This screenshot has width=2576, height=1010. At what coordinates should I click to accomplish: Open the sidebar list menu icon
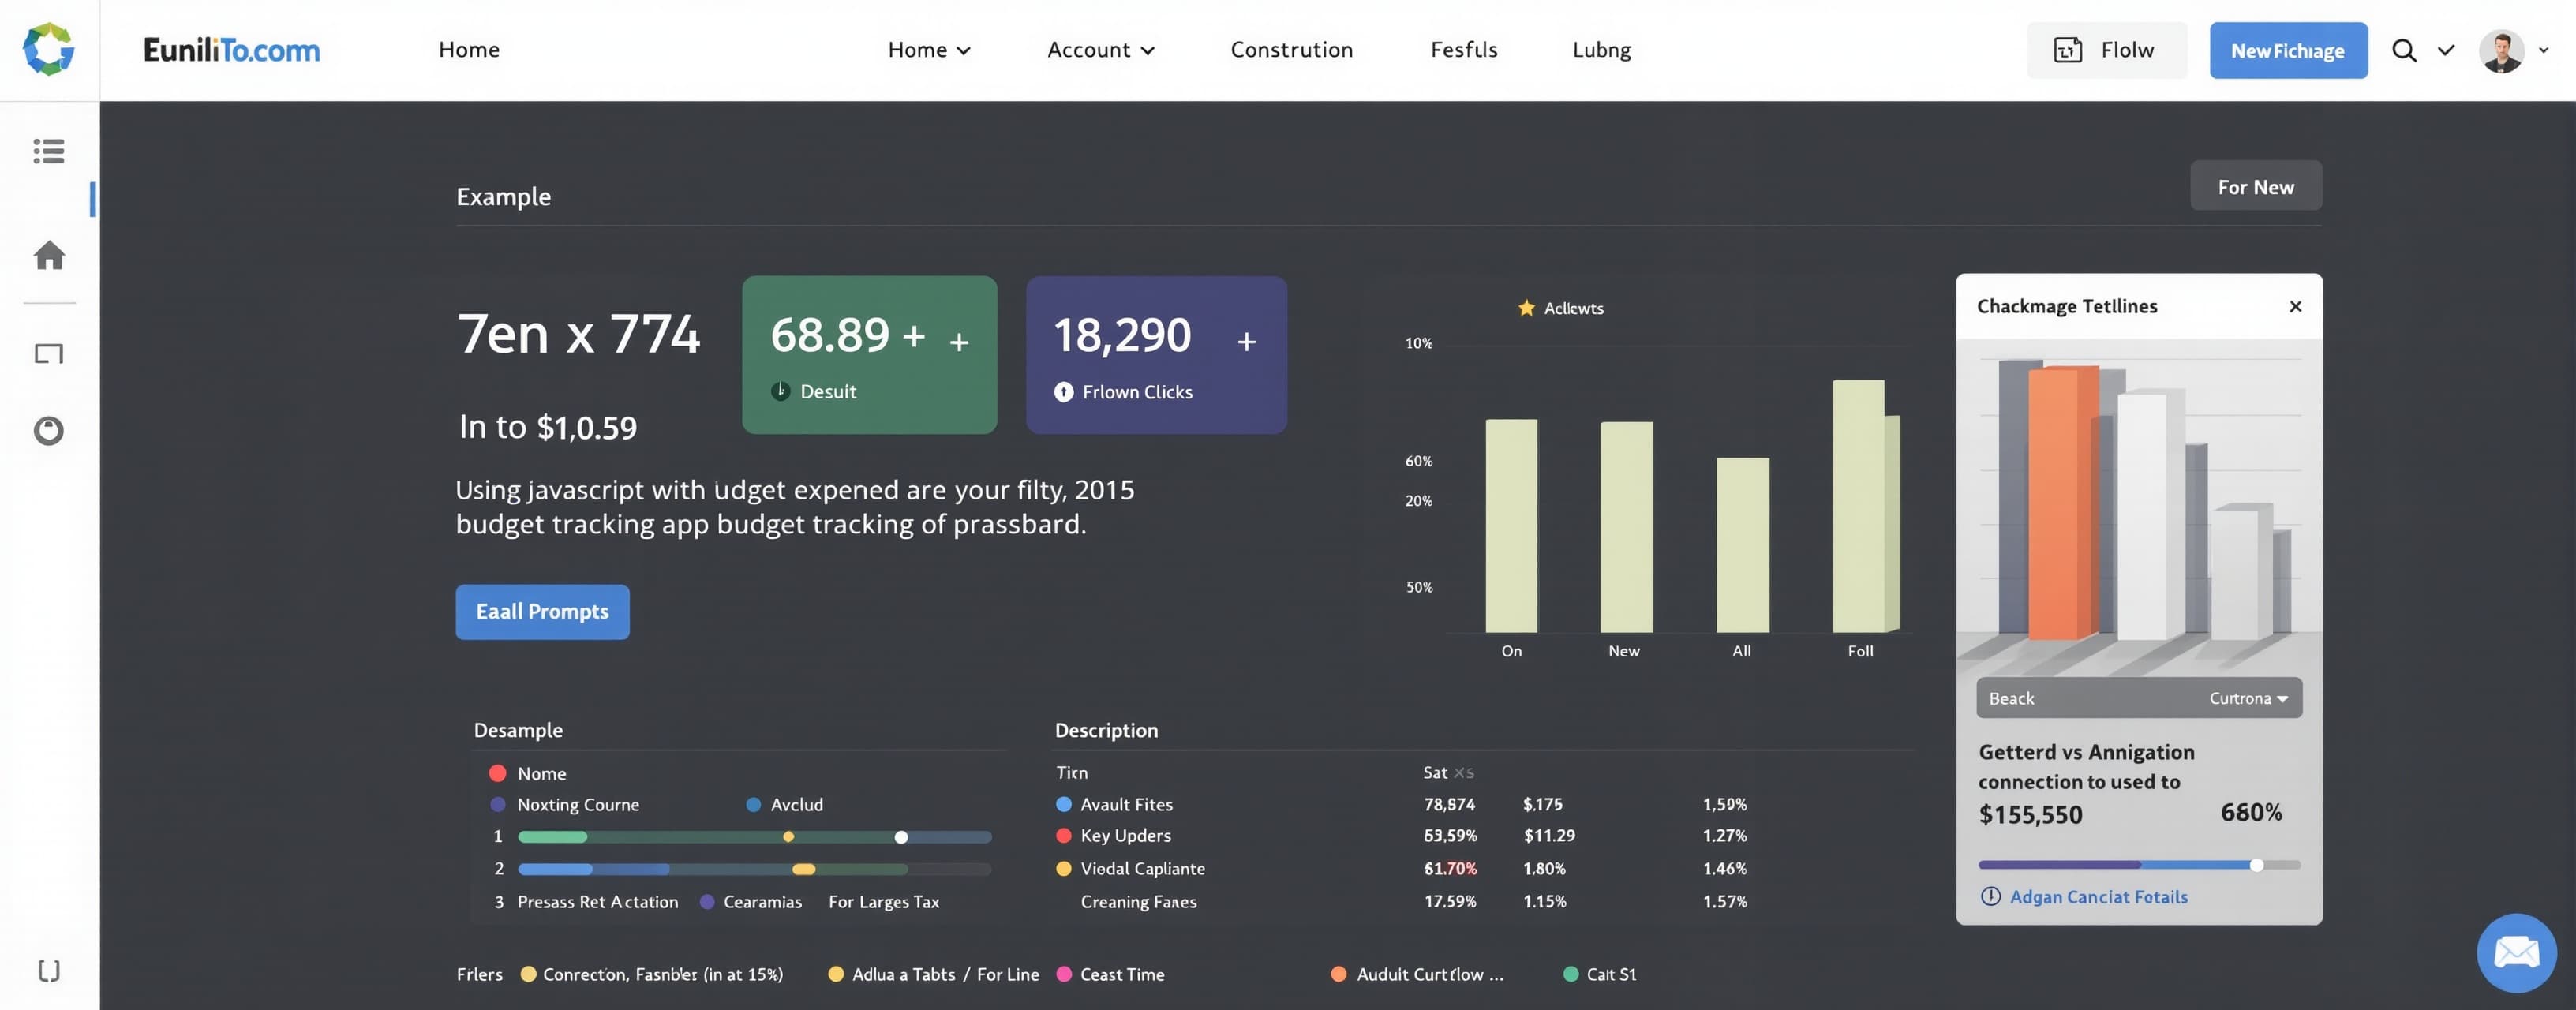click(x=49, y=151)
